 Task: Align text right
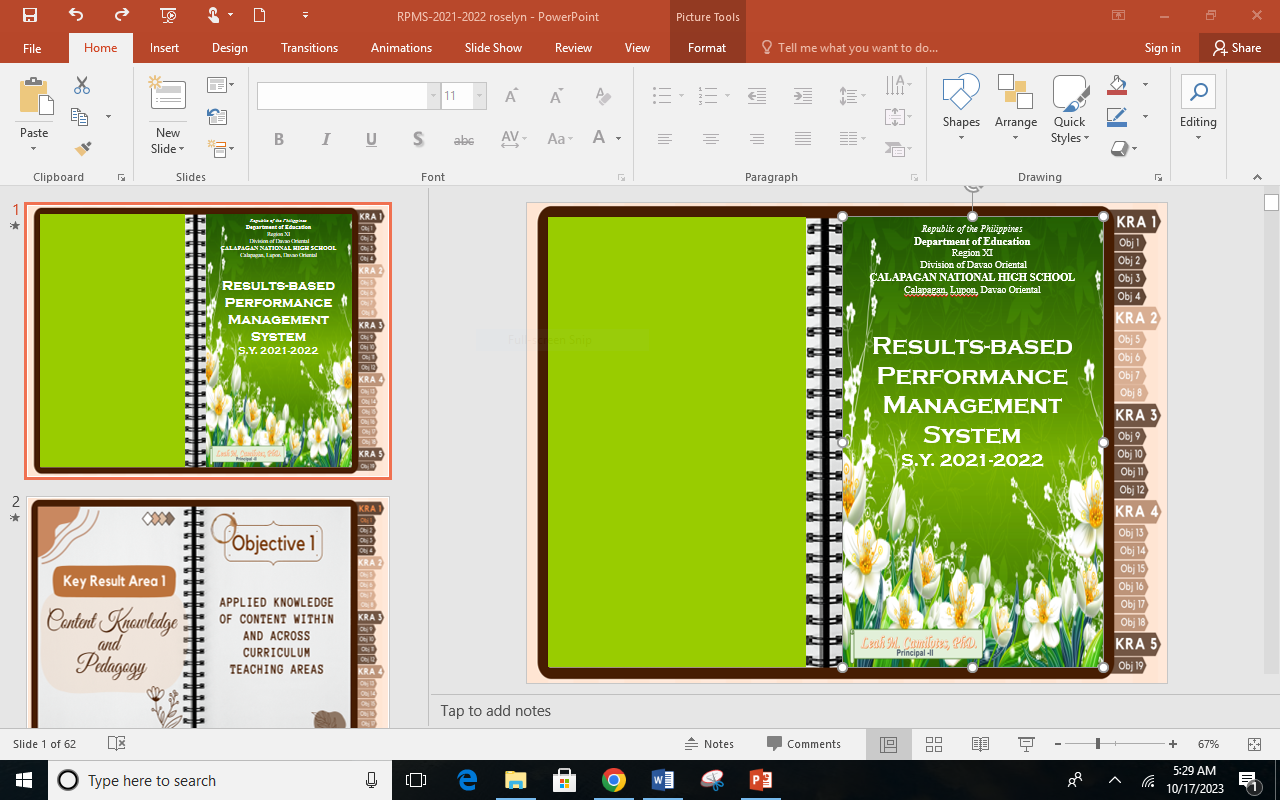[x=757, y=139]
